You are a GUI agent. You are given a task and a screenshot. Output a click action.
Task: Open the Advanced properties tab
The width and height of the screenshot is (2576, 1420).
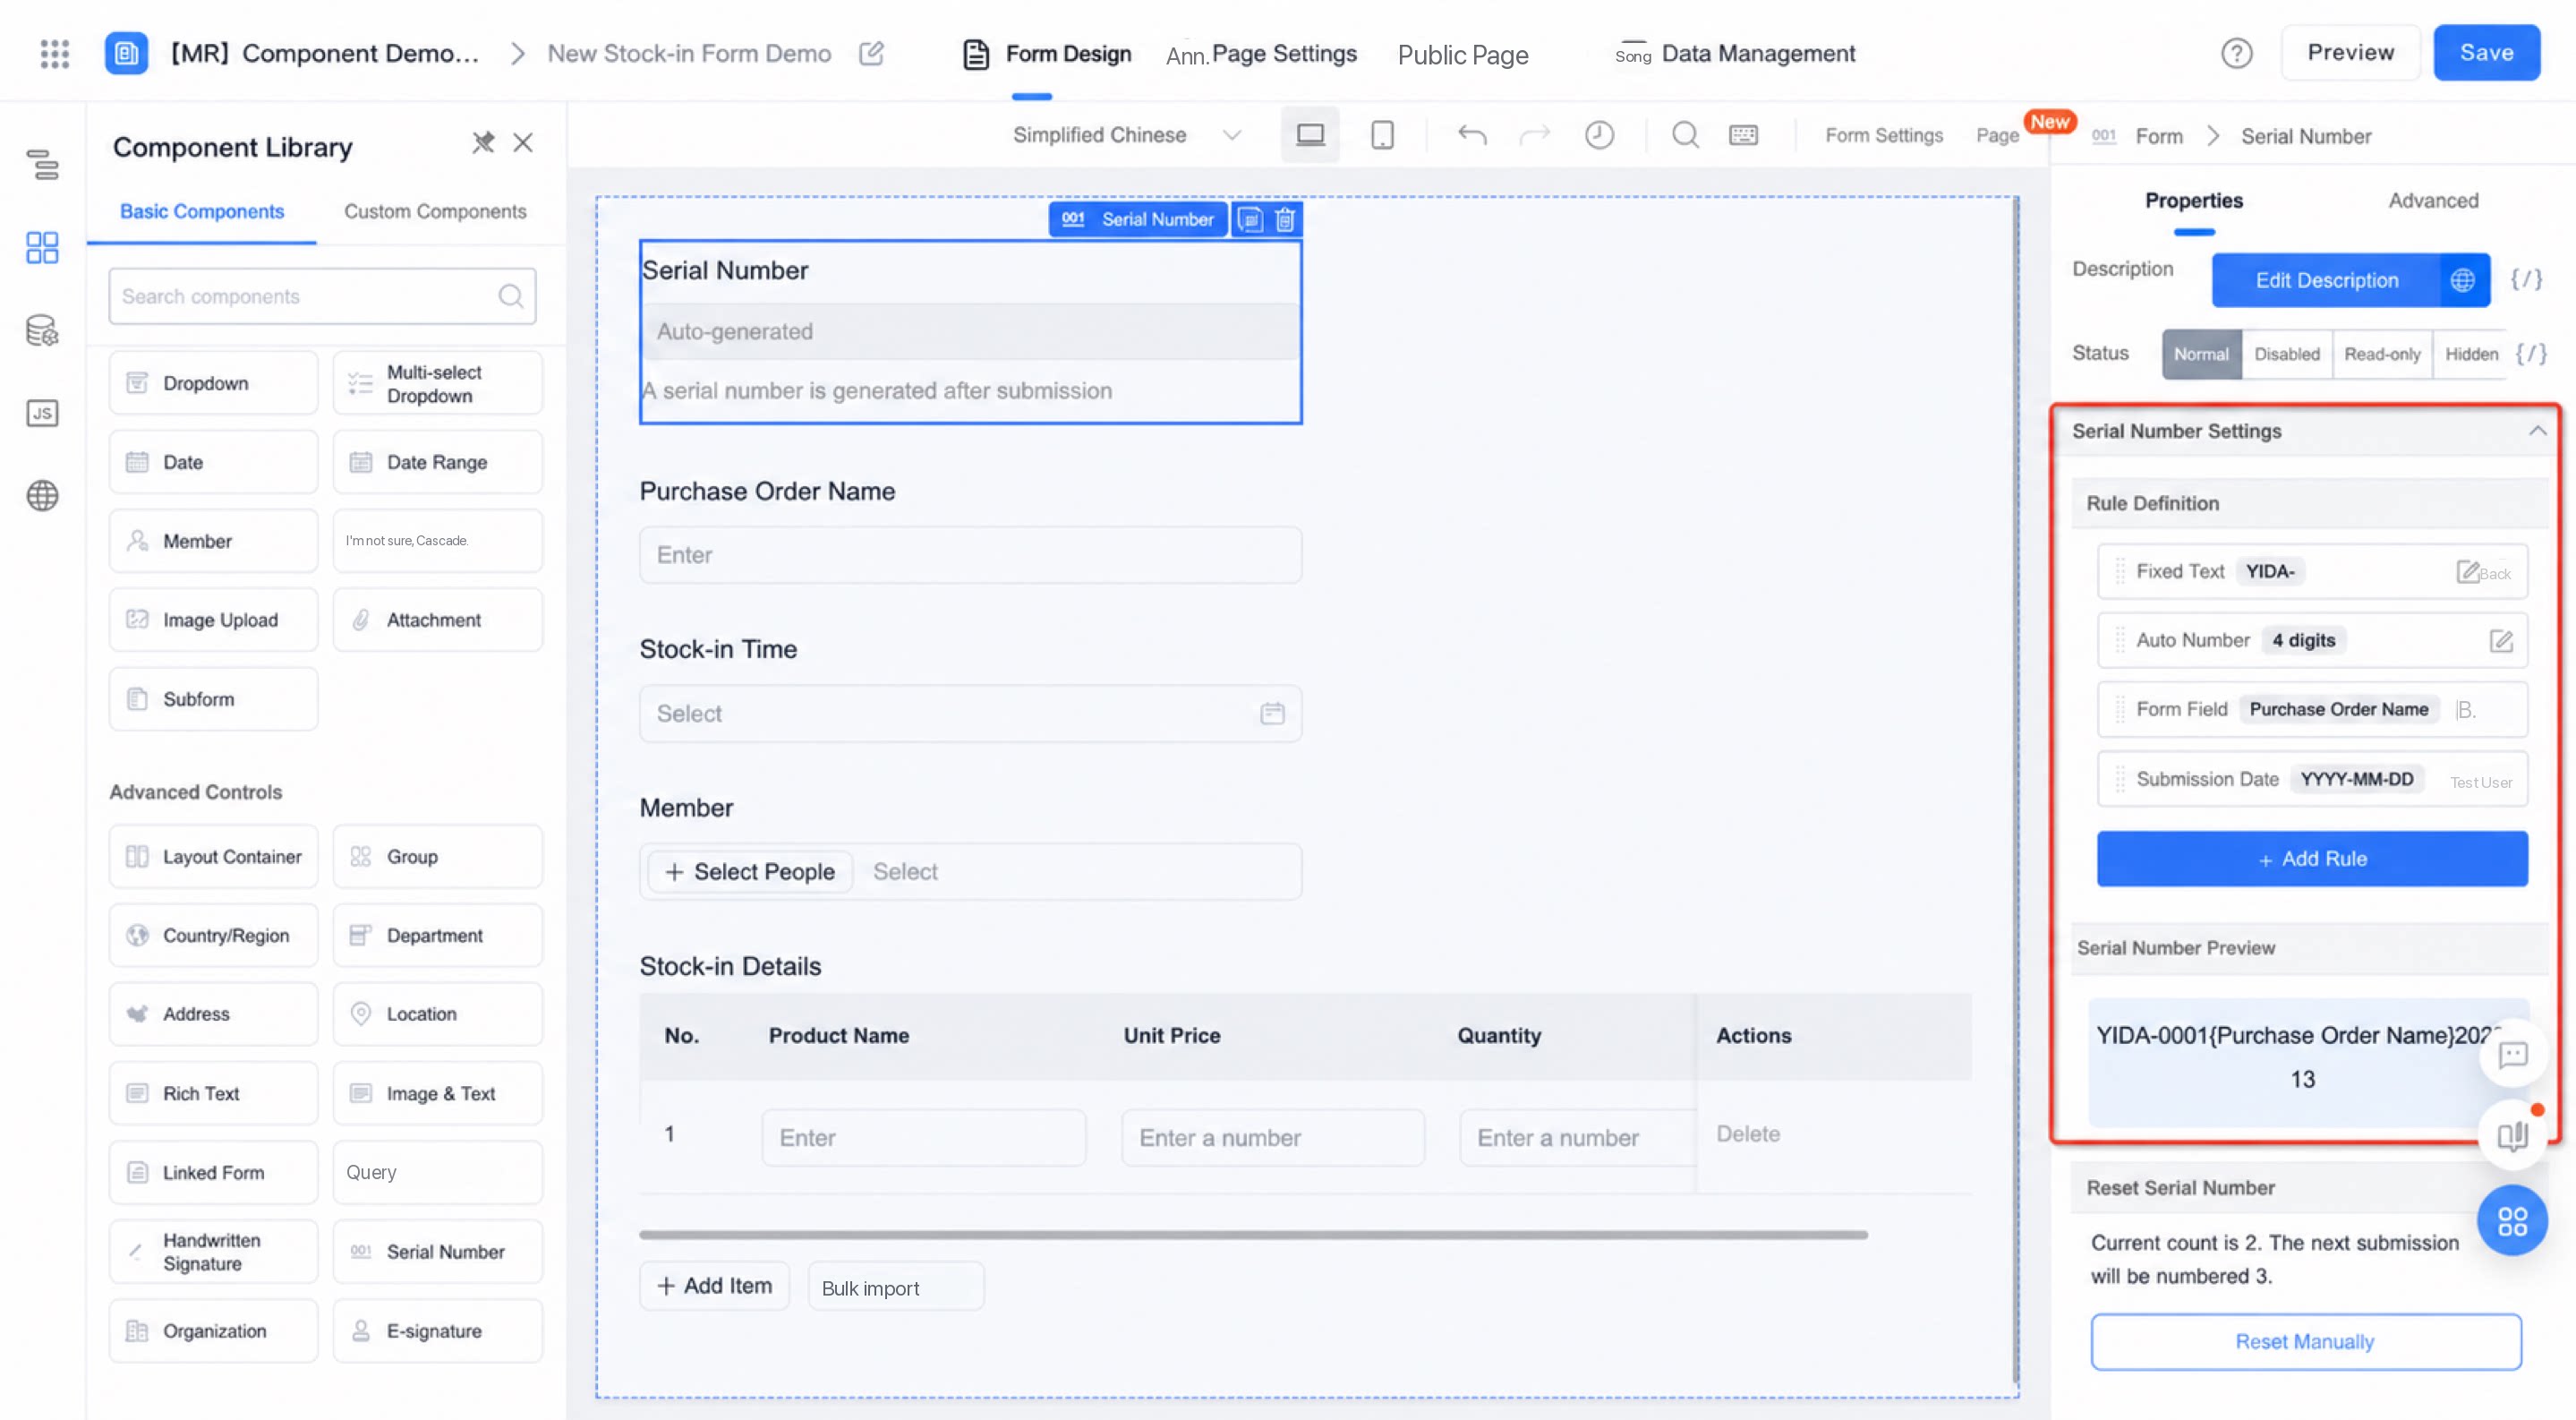(2433, 200)
